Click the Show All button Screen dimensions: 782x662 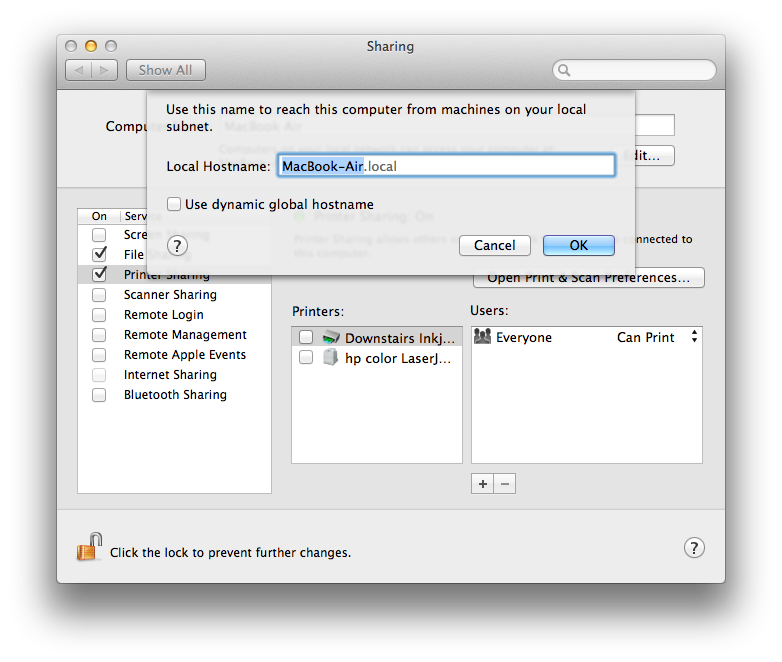pyautogui.click(x=166, y=70)
